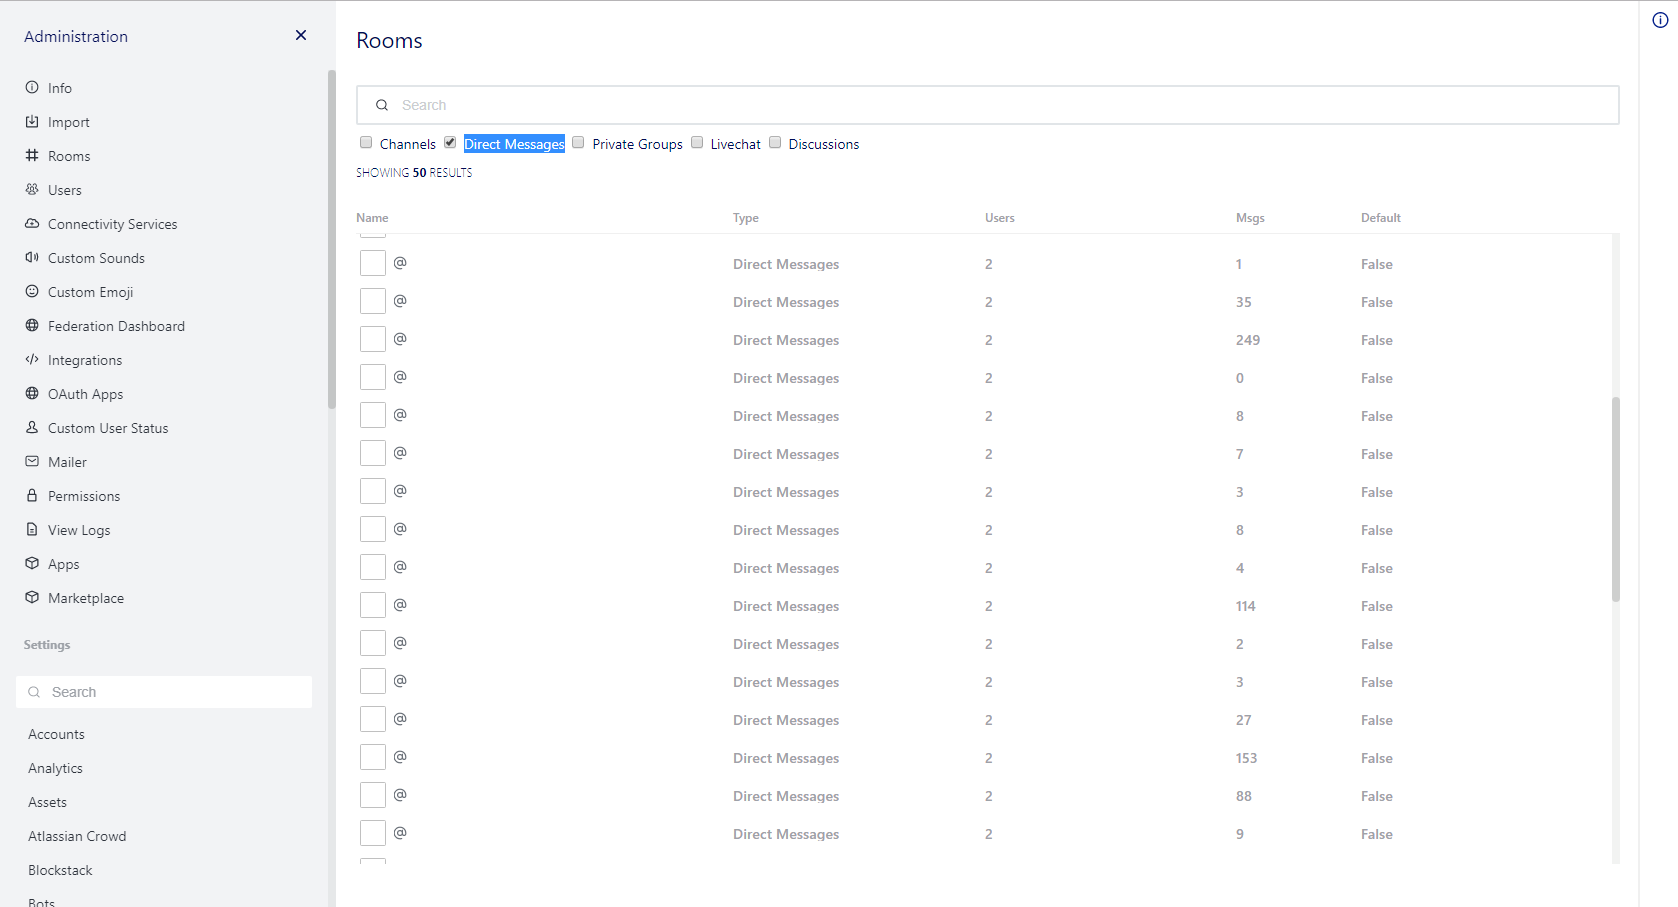Open the Marketplace section
The height and width of the screenshot is (907, 1678).
(86, 598)
